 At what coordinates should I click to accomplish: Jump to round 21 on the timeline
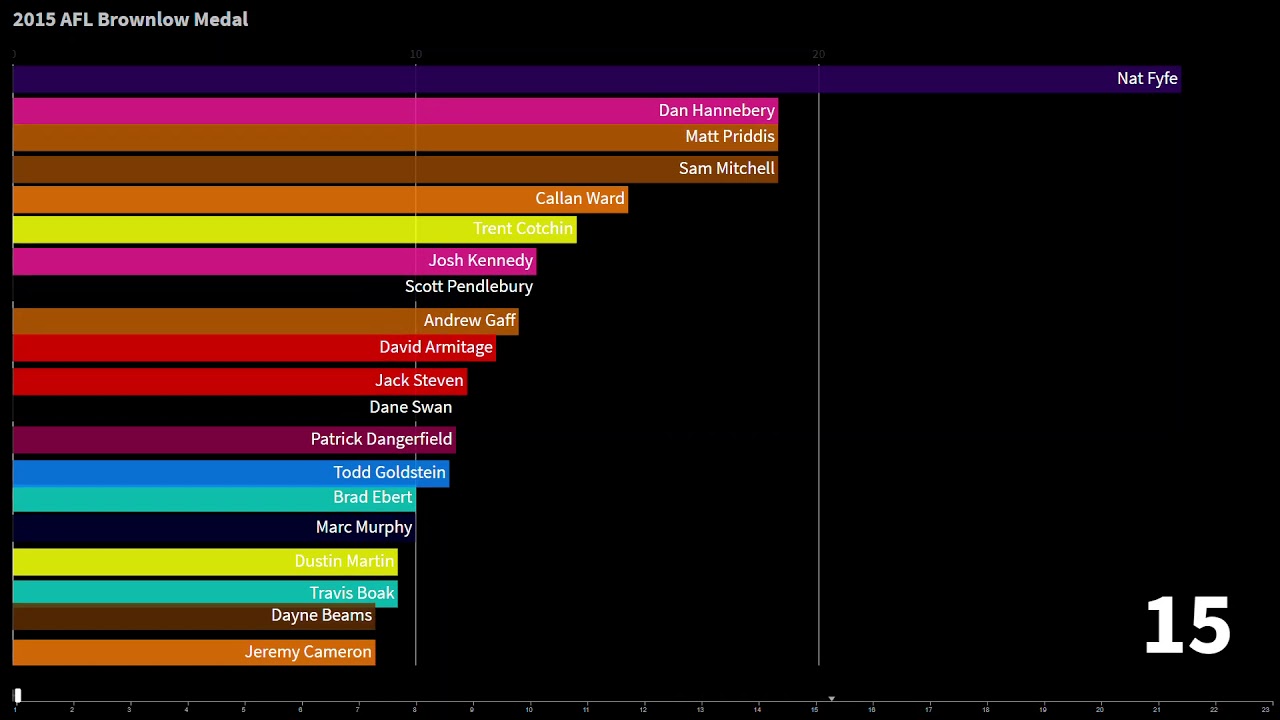(x=1157, y=709)
